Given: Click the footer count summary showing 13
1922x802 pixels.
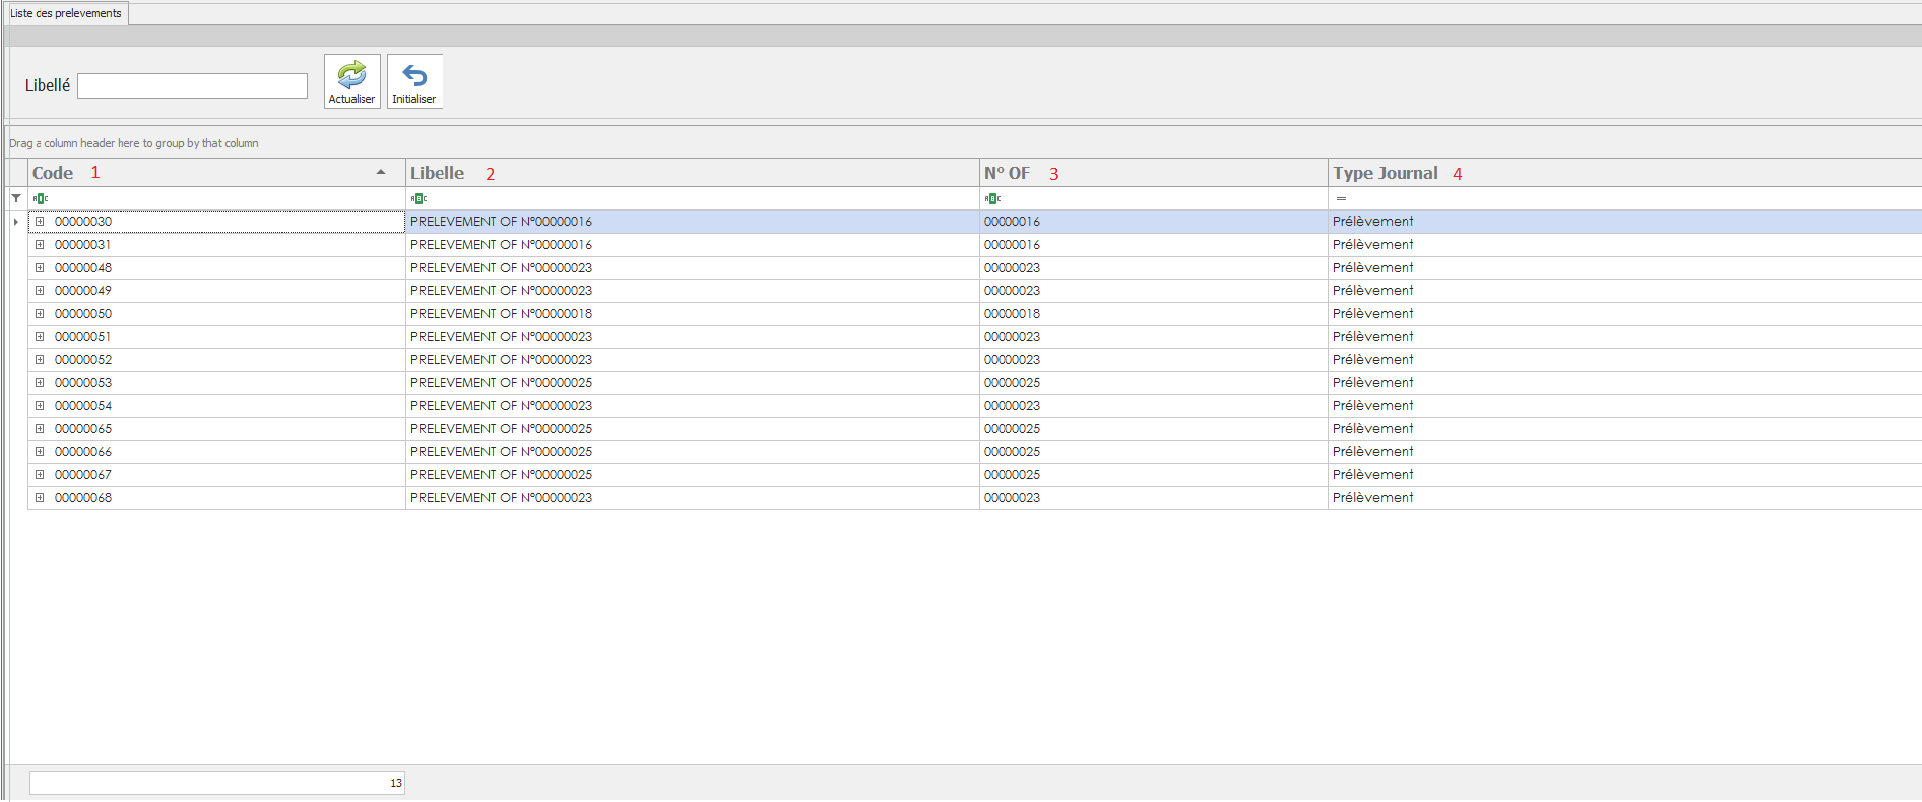Looking at the screenshot, I should [216, 783].
